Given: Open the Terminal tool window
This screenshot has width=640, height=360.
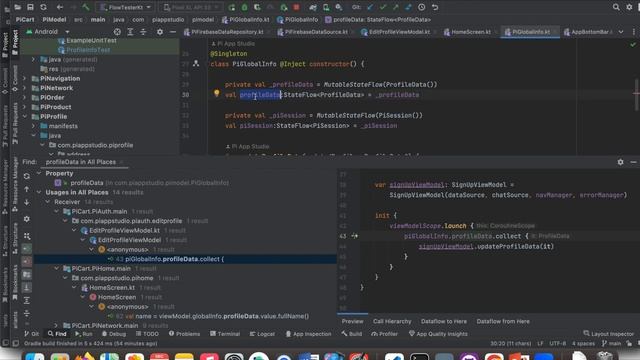Looking at the screenshot, I should pos(225,334).
